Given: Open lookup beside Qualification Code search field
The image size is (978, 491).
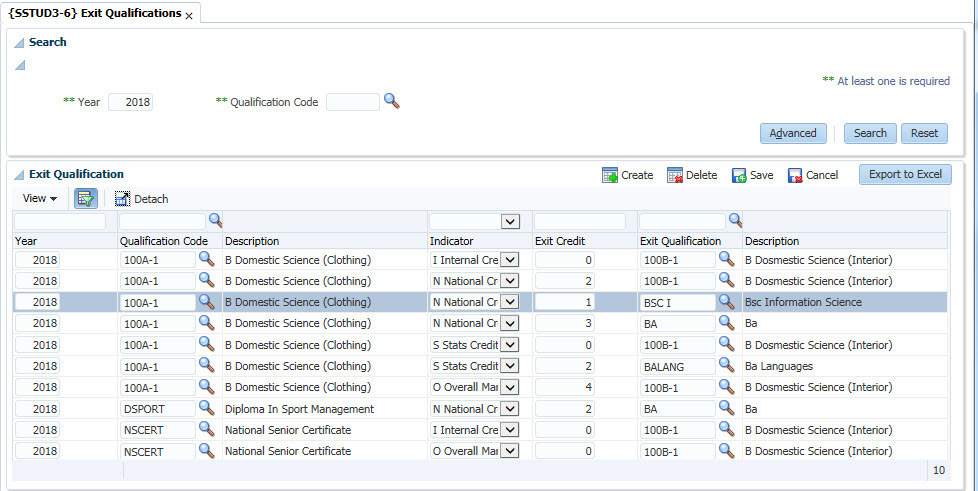Looking at the screenshot, I should click(392, 101).
